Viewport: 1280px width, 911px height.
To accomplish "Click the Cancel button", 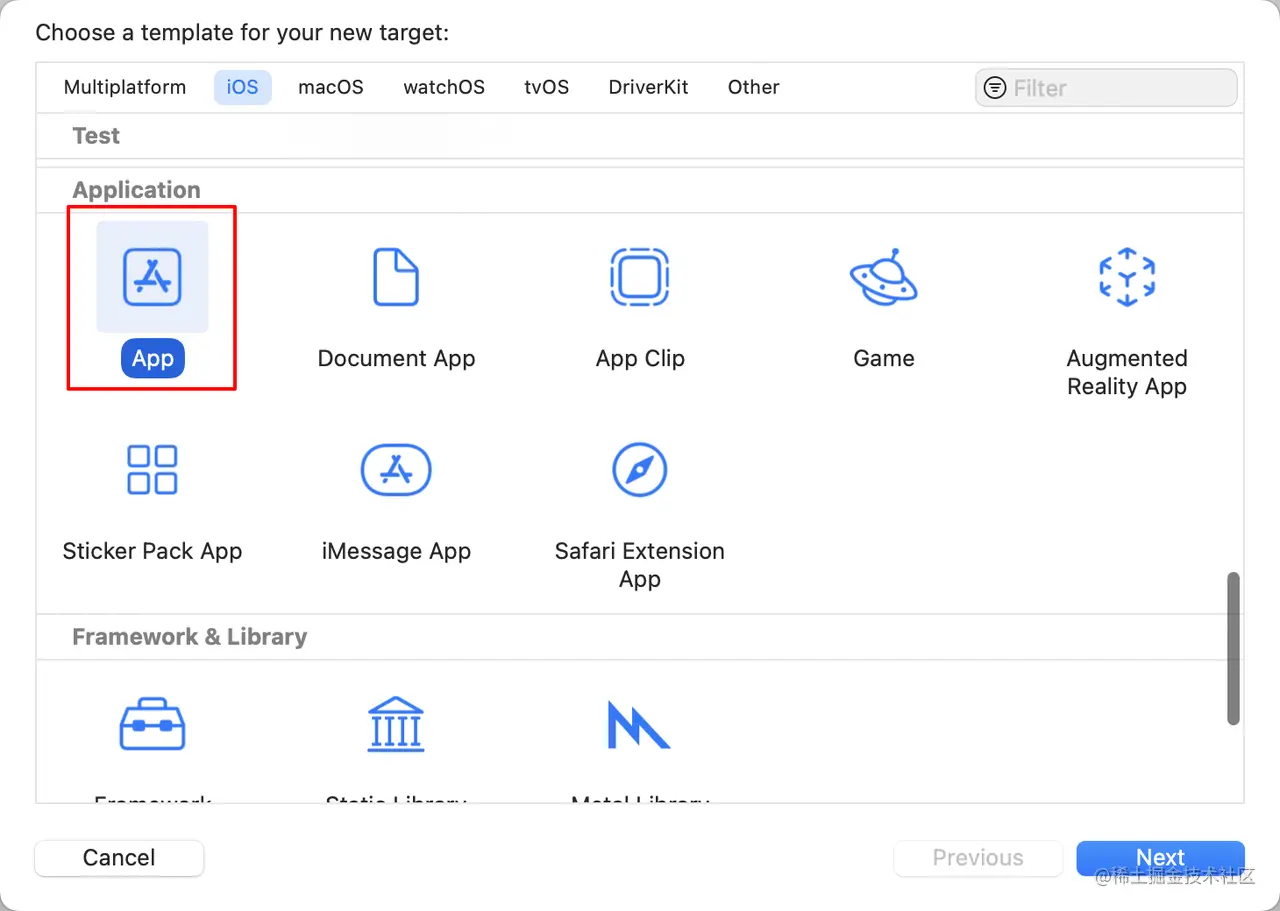I will tap(119, 858).
